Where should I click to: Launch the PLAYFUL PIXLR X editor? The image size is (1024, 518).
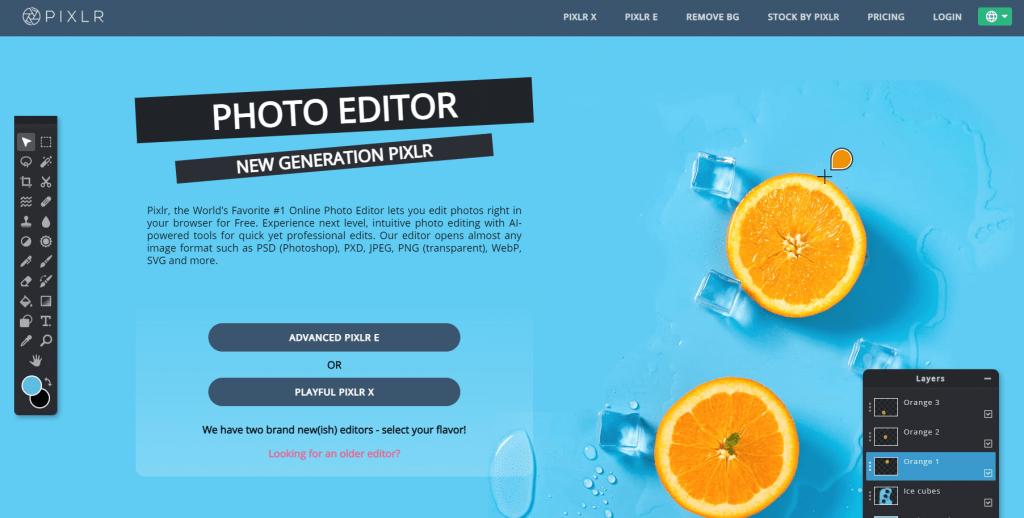(x=334, y=392)
